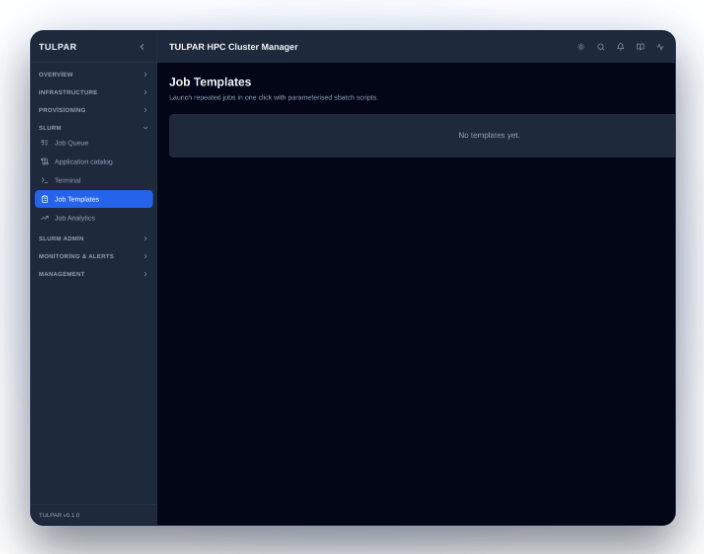Viewport: 704px width, 554px height.
Task: Collapse the sidebar with the chevron
Action: coord(142,47)
